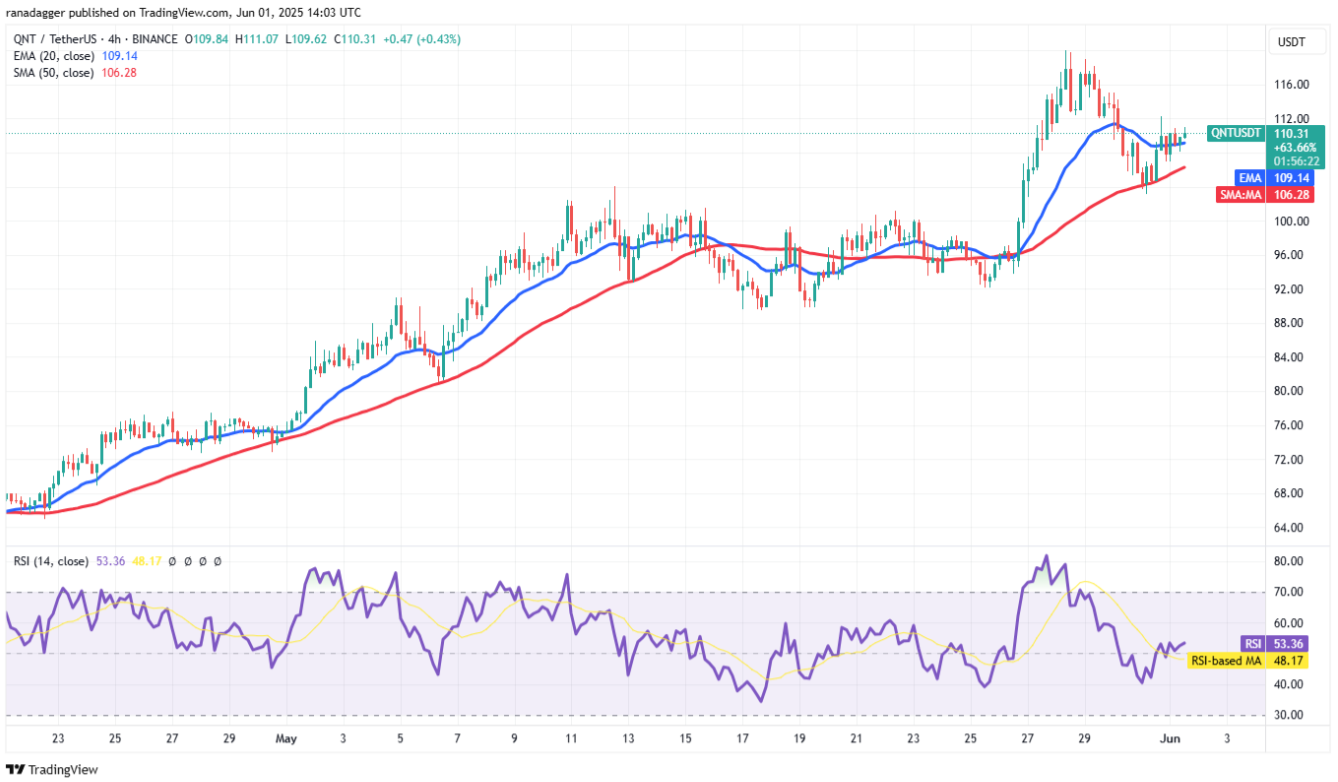Select the SMA (50, close) indicator legend
Screen dimensions: 1338x782
click(x=54, y=73)
